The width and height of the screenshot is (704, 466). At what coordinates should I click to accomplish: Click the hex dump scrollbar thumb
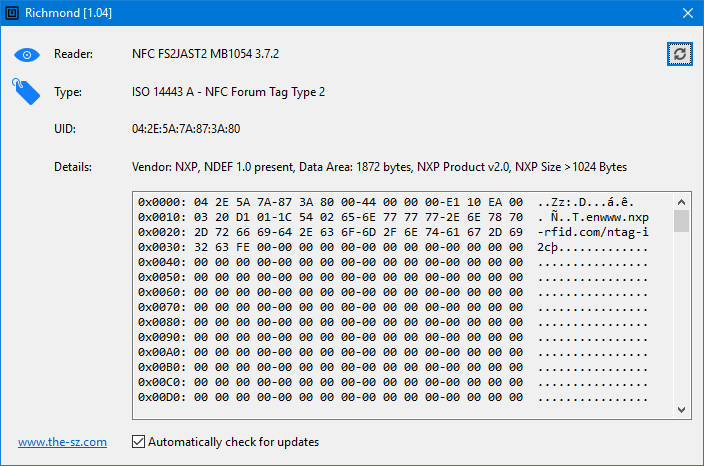pos(681,221)
